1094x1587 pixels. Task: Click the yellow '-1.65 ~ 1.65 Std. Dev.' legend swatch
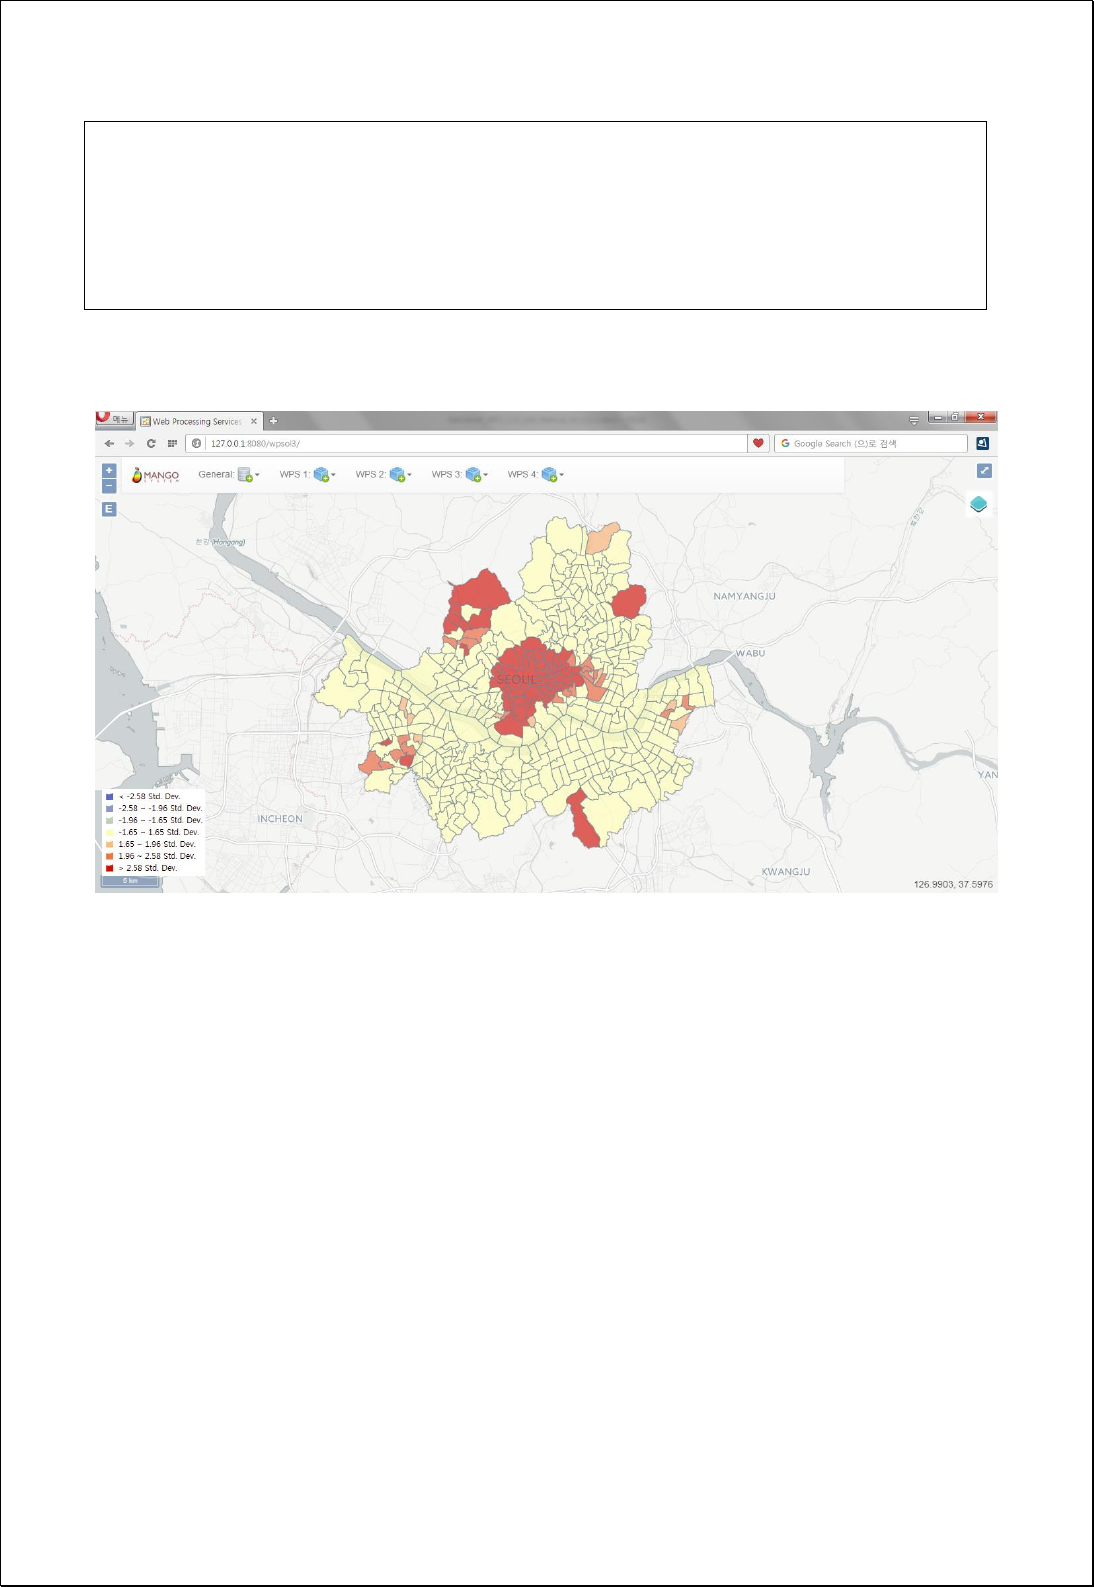click(110, 832)
